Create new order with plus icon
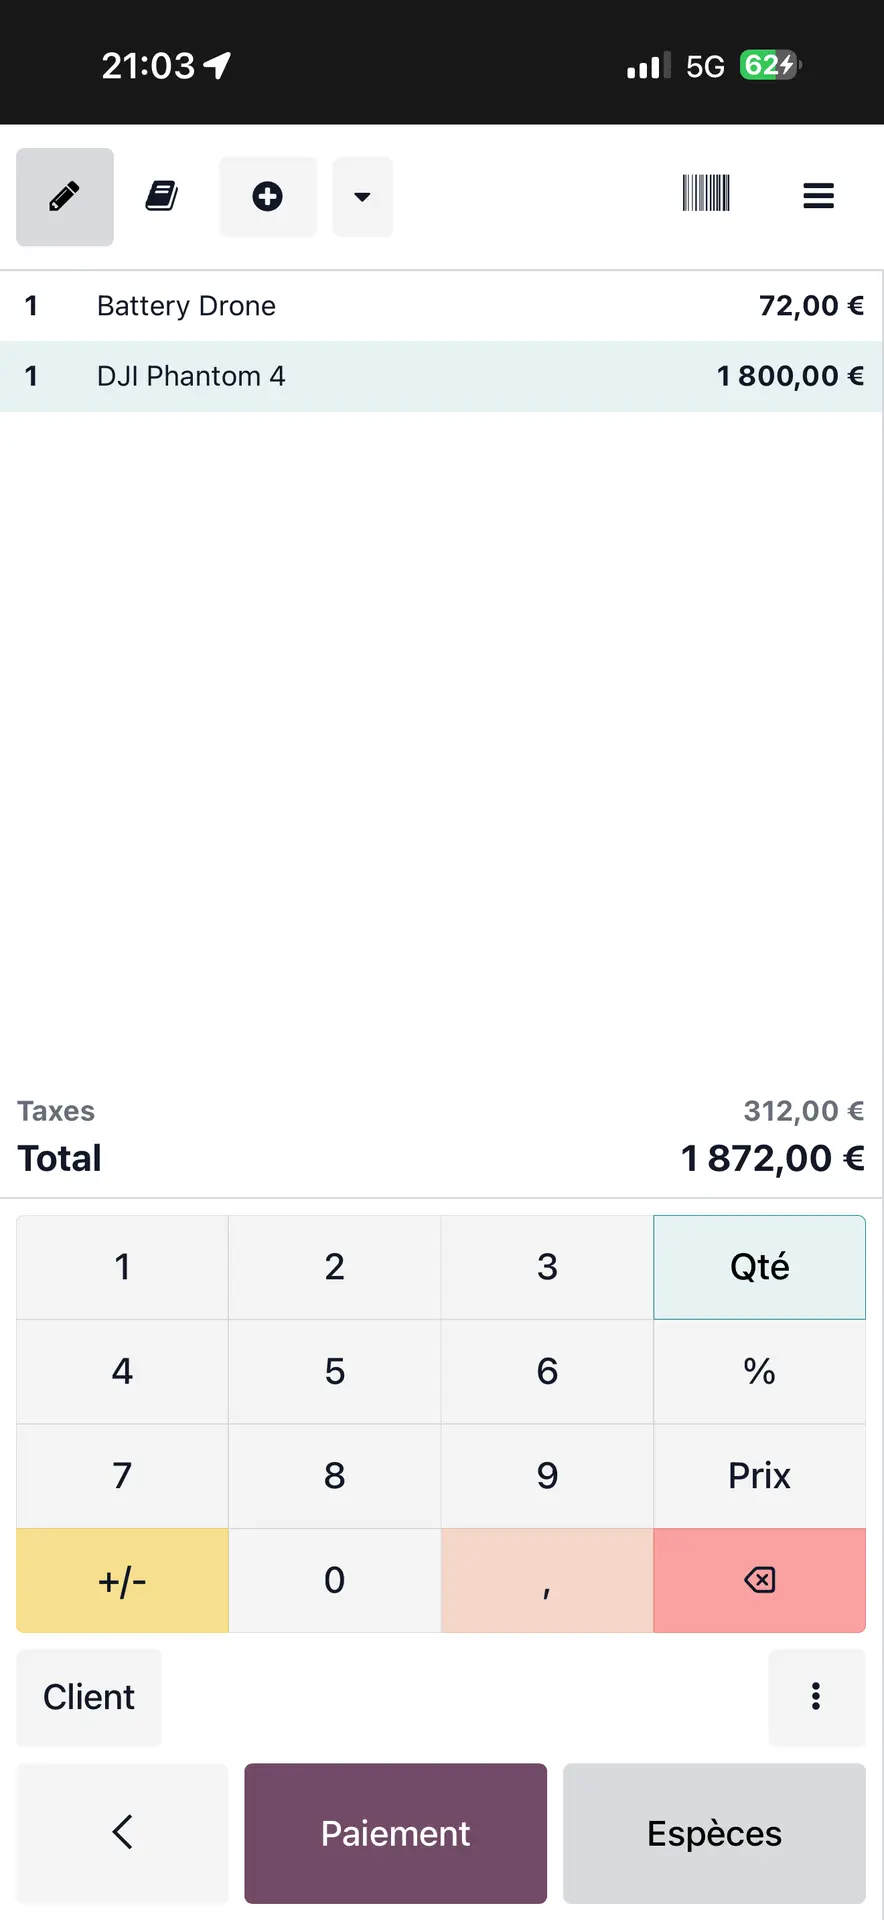884x1920 pixels. click(267, 197)
